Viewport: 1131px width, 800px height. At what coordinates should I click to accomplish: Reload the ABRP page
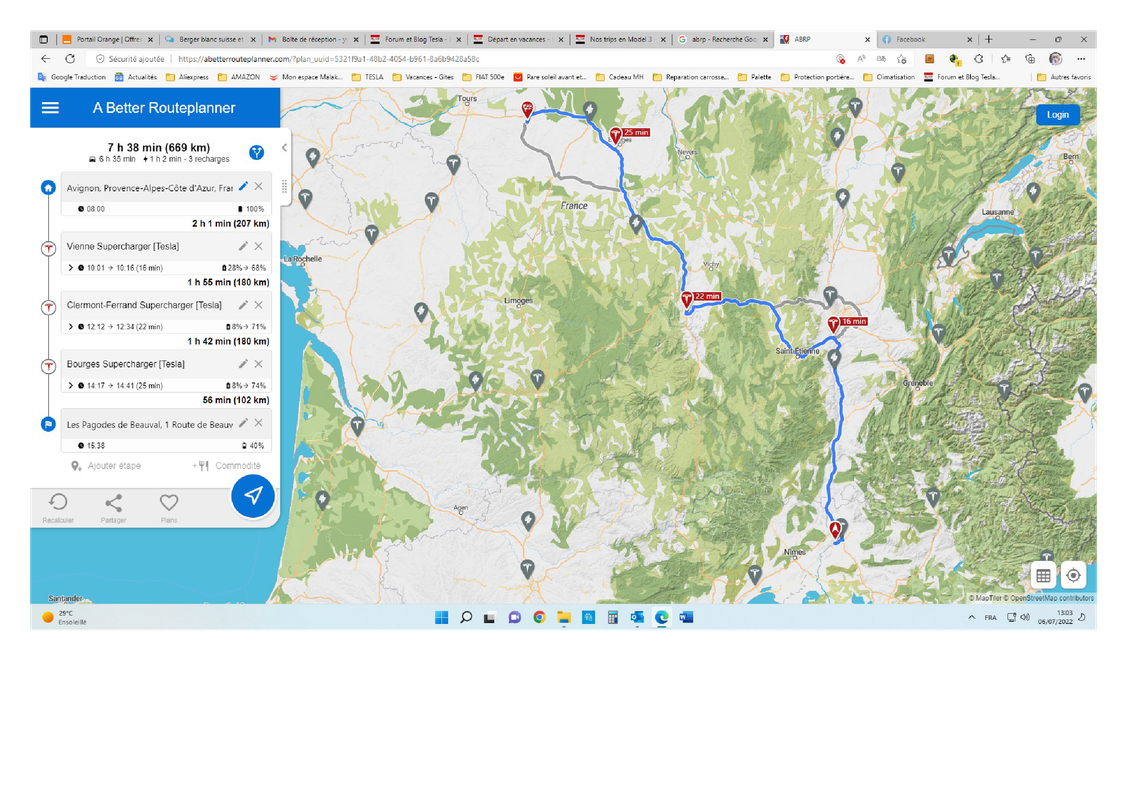(70, 59)
